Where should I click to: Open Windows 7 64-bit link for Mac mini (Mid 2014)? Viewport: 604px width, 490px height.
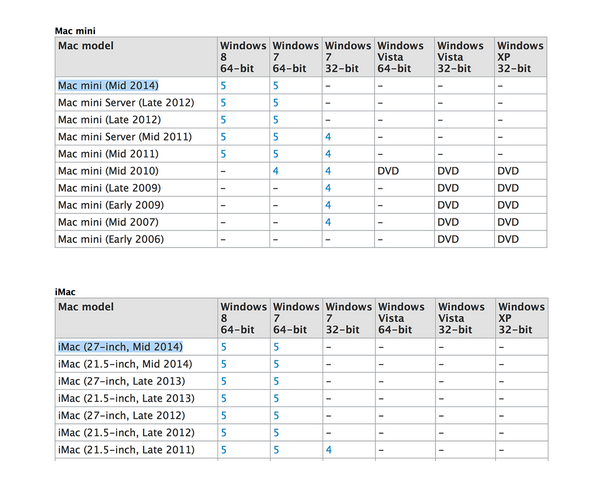tap(275, 86)
